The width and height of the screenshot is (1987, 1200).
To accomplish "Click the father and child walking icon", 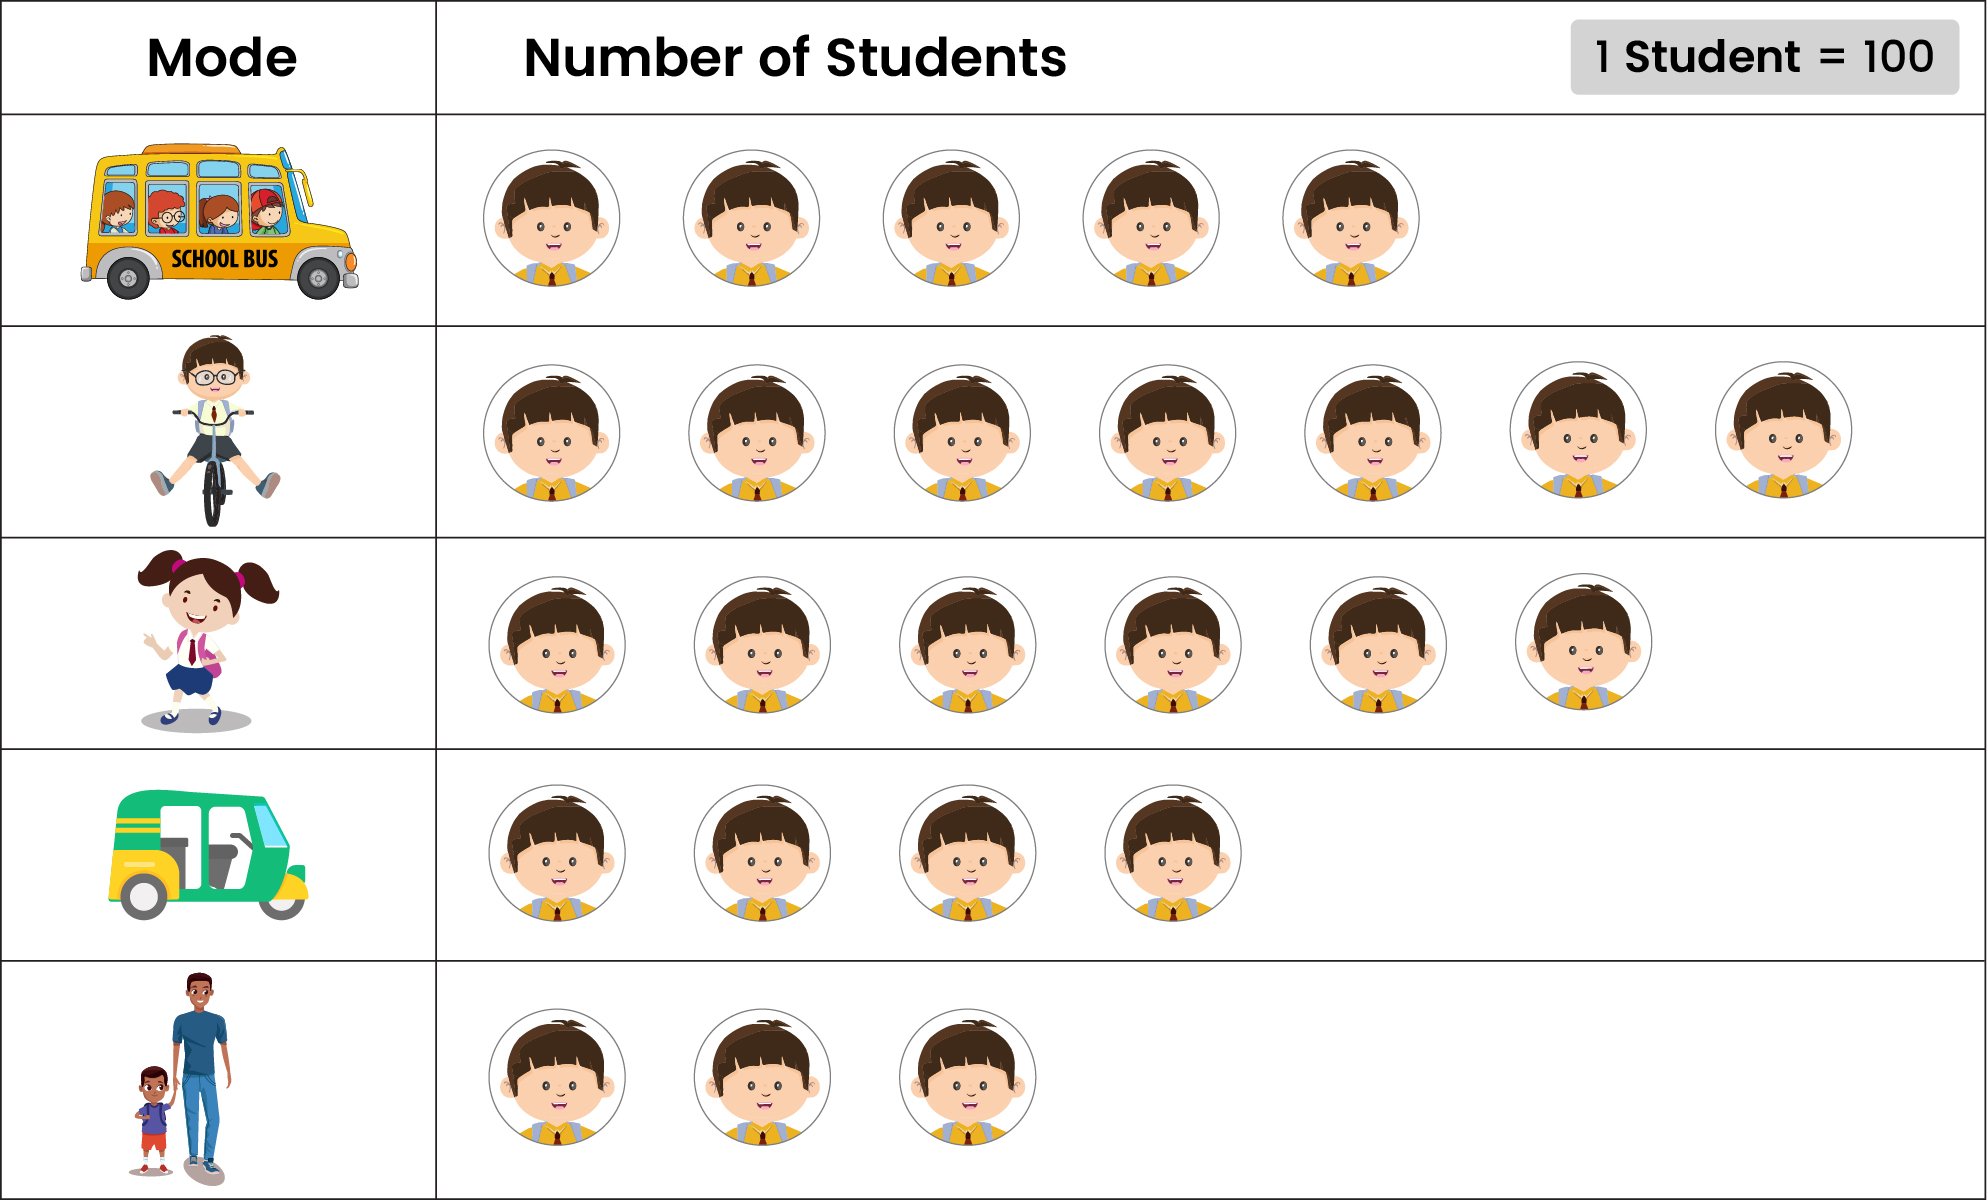I will click(x=181, y=1079).
